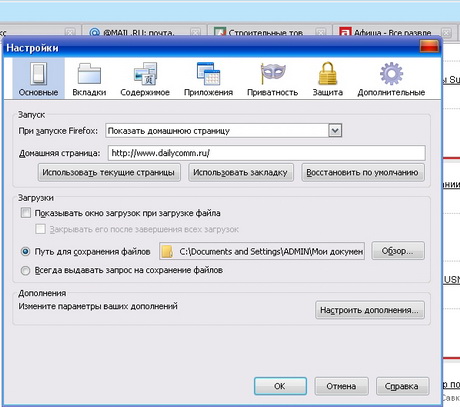Image resolution: width=460 pixels, height=407 pixels.
Task: Expand the startup behavior dropdown arrow
Action: click(x=335, y=131)
